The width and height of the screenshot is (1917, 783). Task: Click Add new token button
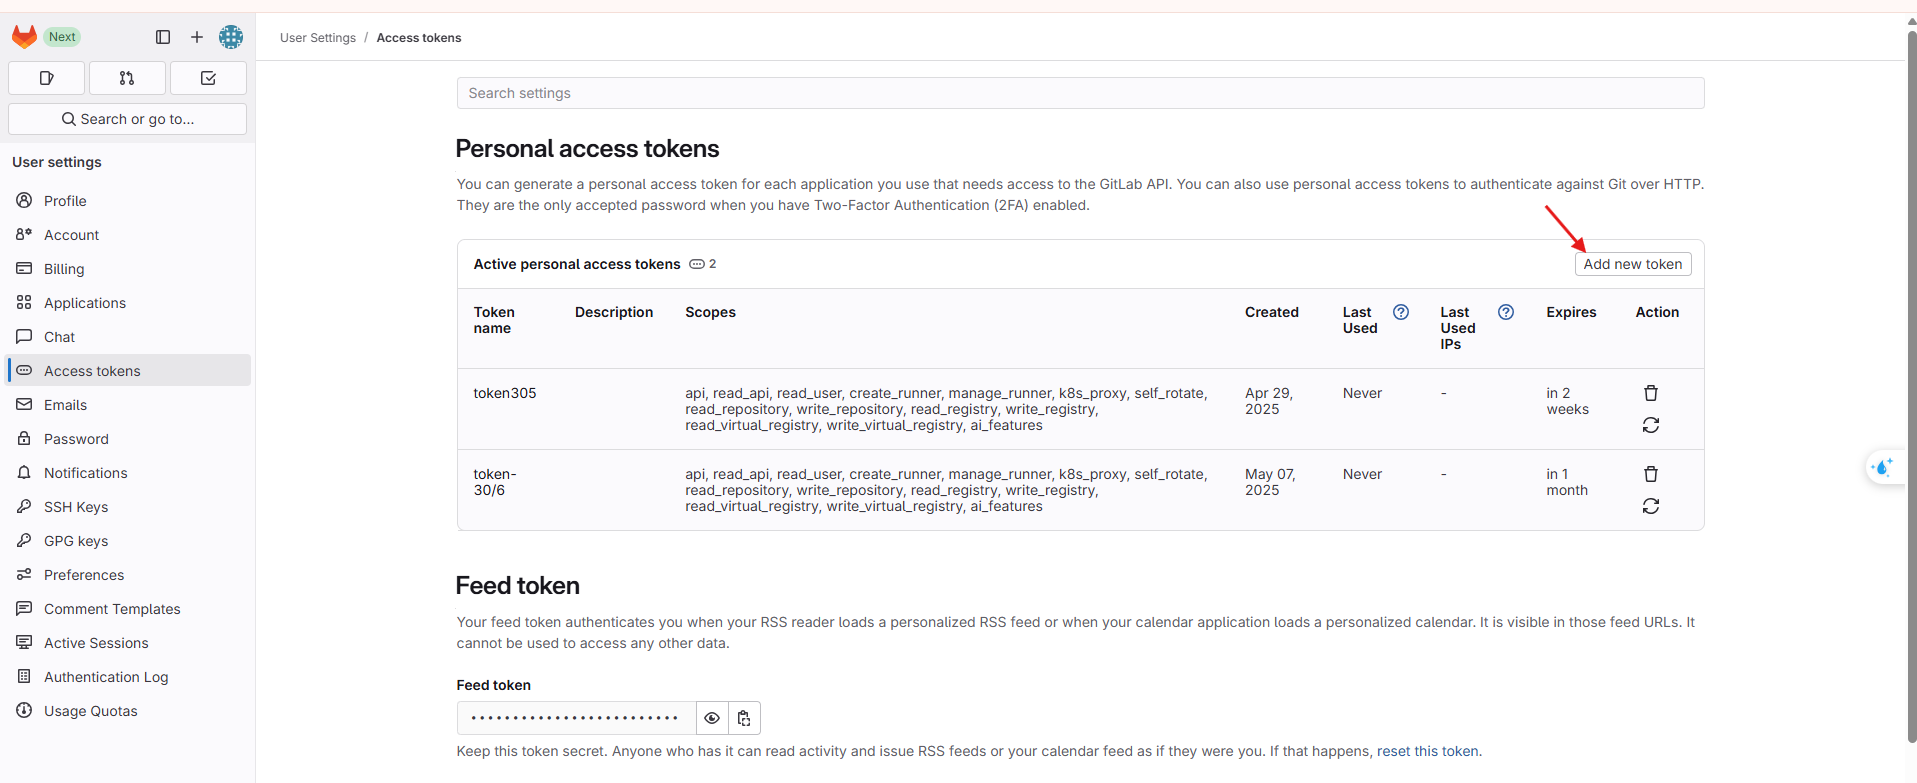1632,264
